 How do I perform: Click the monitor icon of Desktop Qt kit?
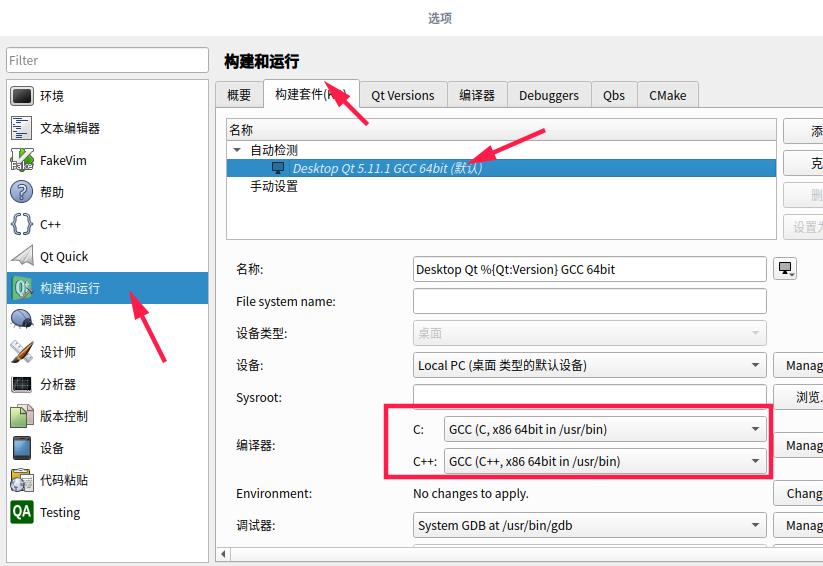278,168
